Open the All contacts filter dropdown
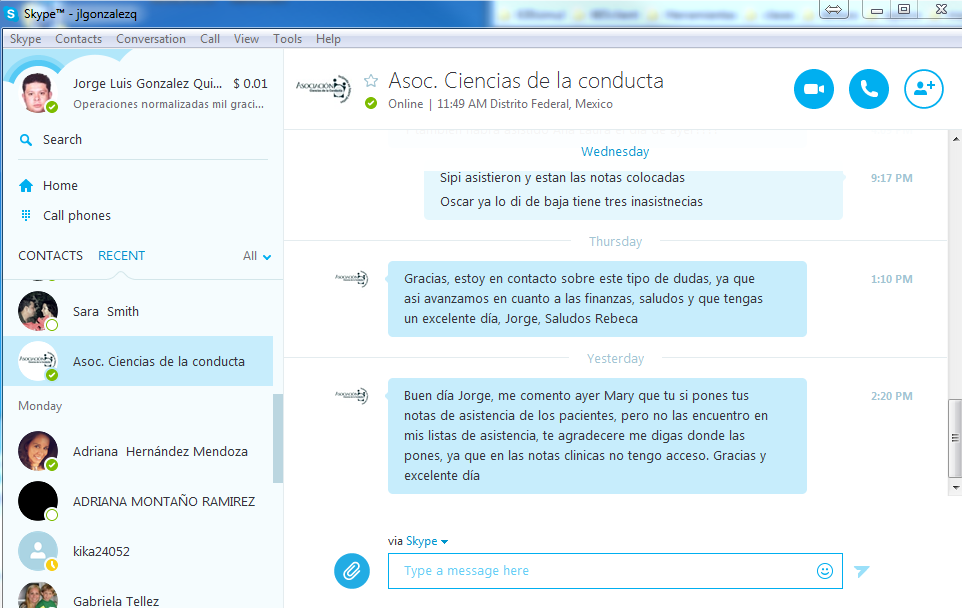 (x=257, y=256)
